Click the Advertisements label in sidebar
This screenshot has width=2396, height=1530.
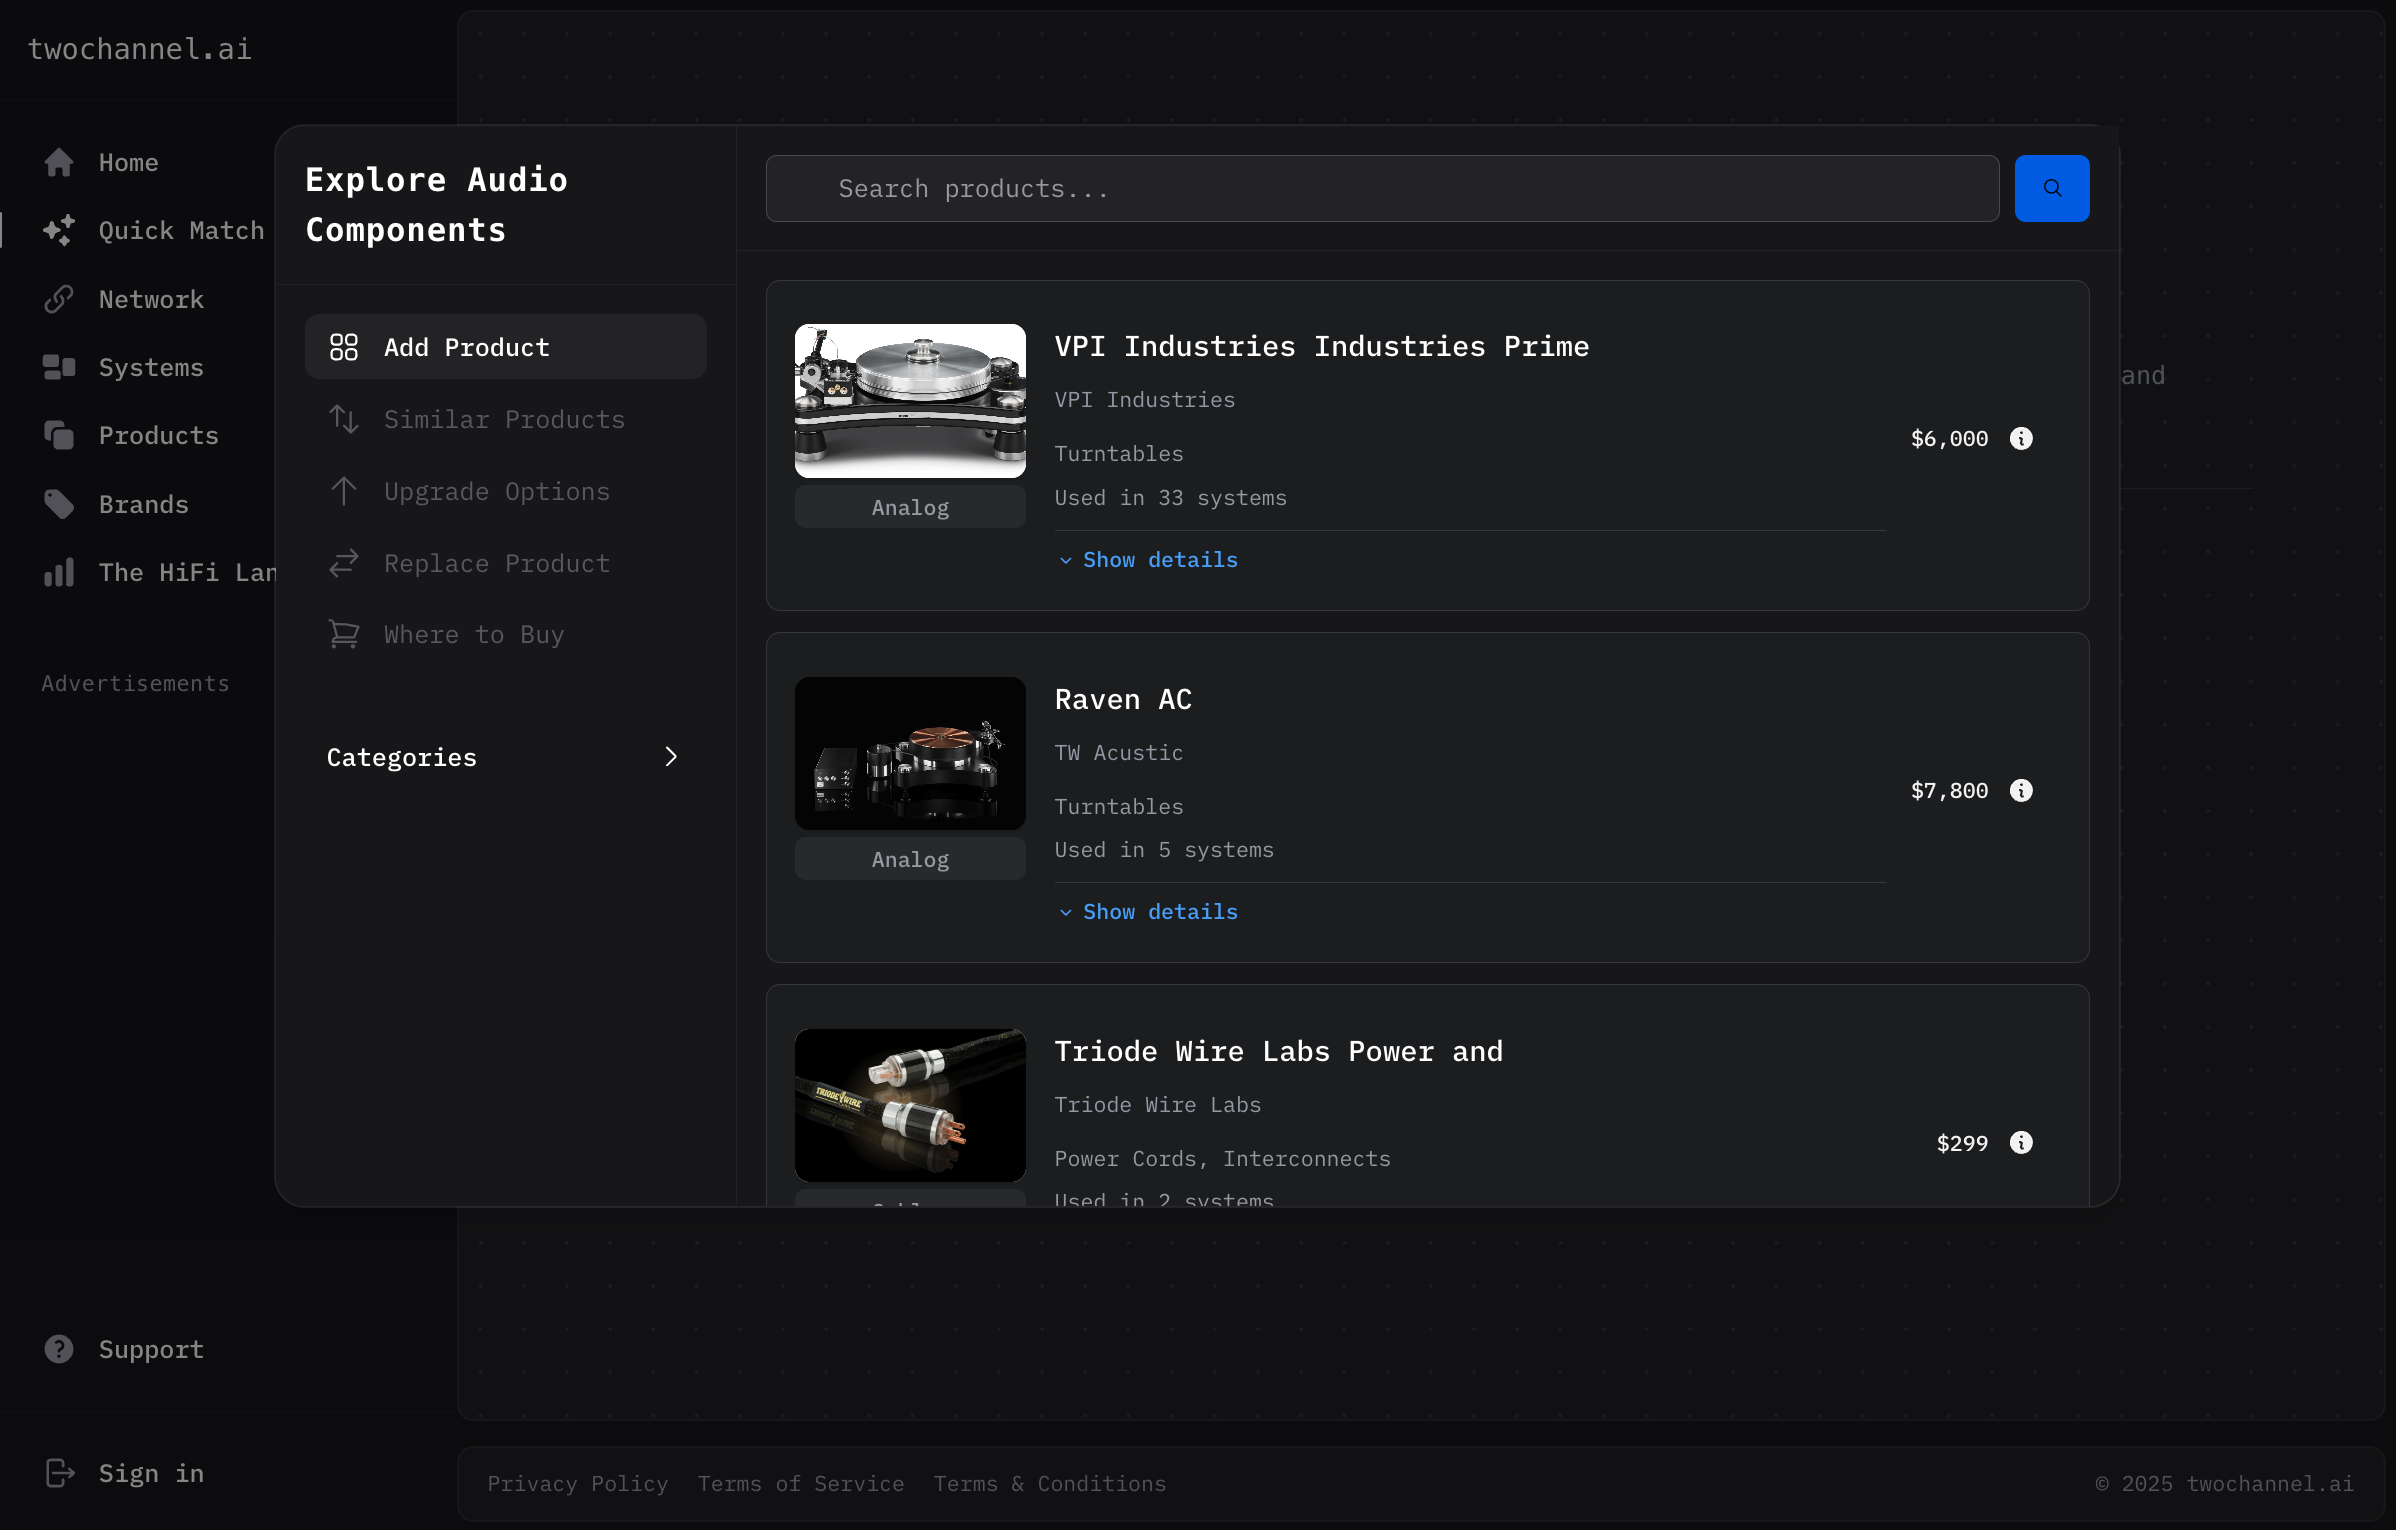(135, 683)
